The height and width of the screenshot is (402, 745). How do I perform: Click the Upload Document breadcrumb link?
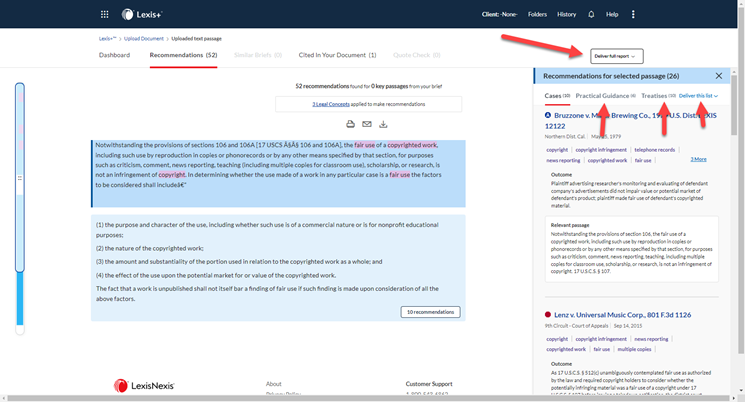(x=143, y=39)
